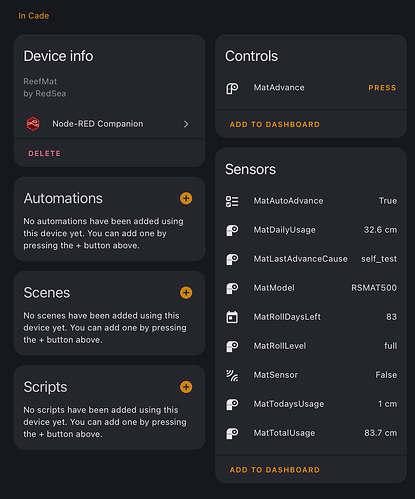
Task: Delete the ReefMat device
Action: pyautogui.click(x=44, y=153)
